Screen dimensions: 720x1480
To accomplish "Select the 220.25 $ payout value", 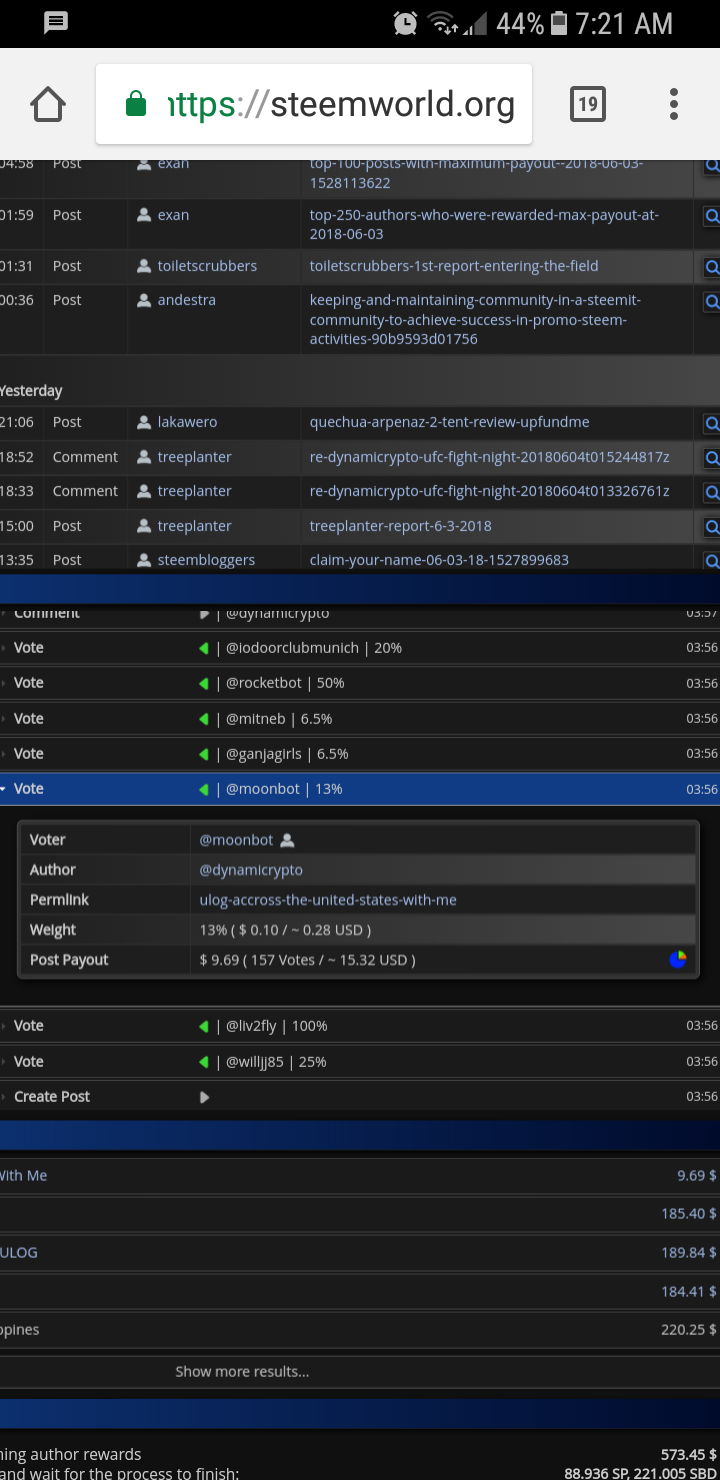I will (x=689, y=1330).
